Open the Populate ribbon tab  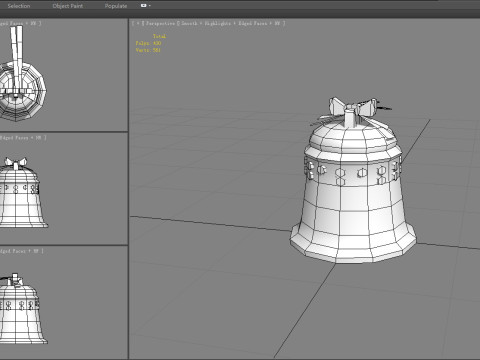click(x=116, y=6)
